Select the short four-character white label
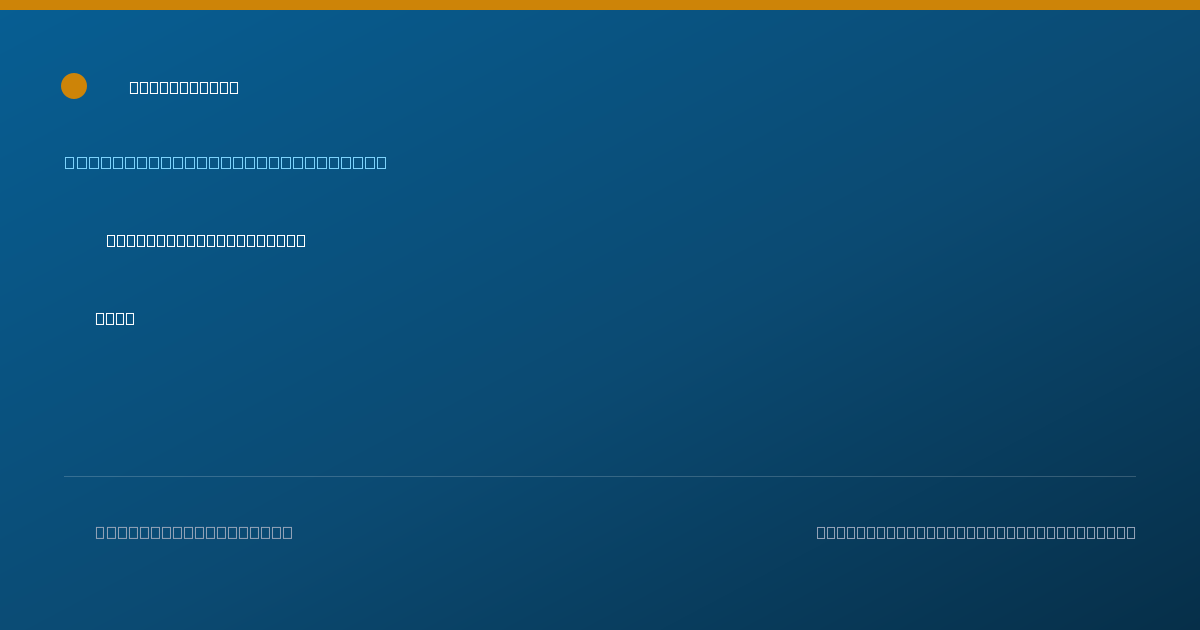This screenshot has height=630, width=1200. click(115, 318)
